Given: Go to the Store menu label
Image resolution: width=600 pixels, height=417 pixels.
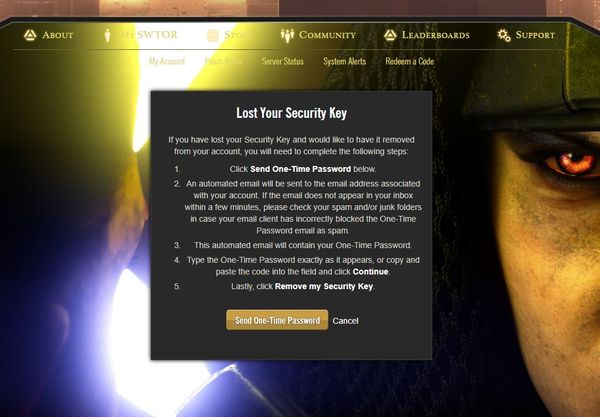Looking at the screenshot, I should click(235, 35).
